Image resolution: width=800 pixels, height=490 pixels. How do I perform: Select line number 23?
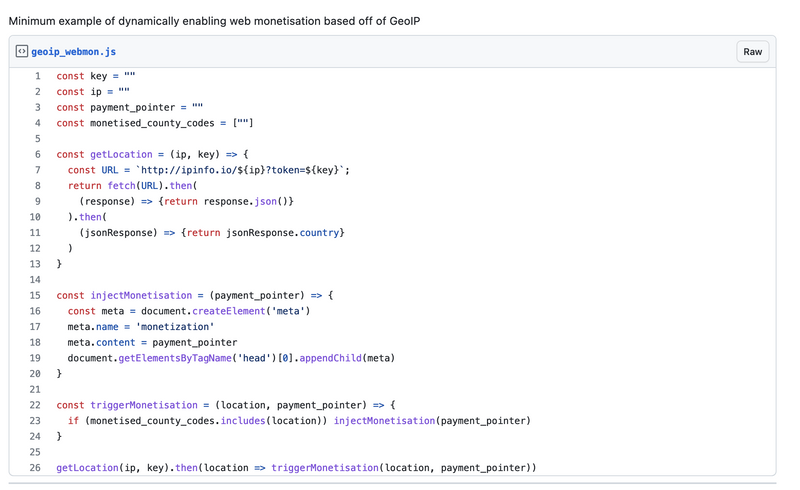[35, 421]
